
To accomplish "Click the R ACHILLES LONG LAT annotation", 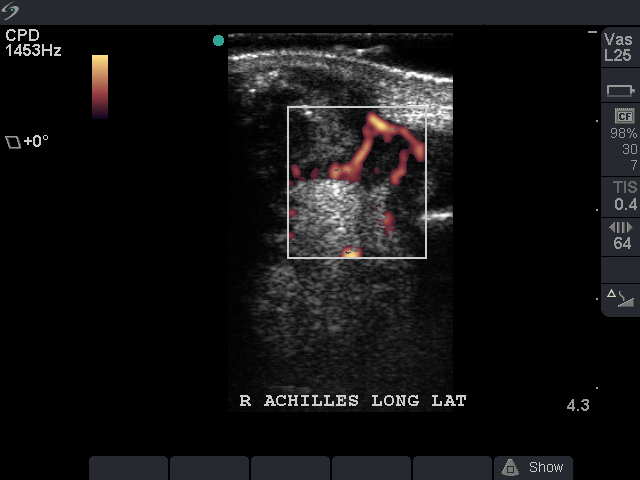I will pyautogui.click(x=353, y=401).
